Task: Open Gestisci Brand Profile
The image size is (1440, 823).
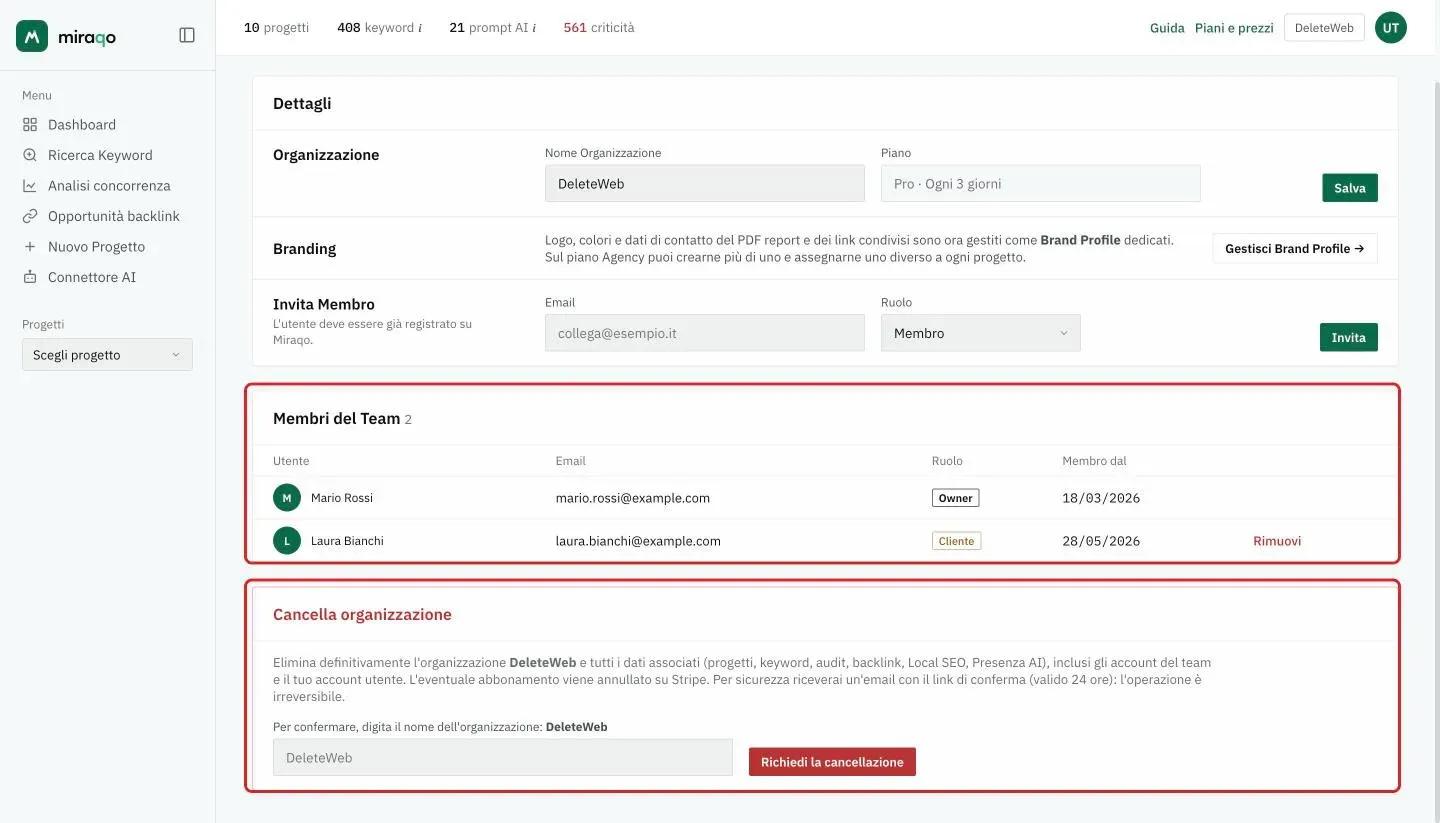Action: point(1295,249)
